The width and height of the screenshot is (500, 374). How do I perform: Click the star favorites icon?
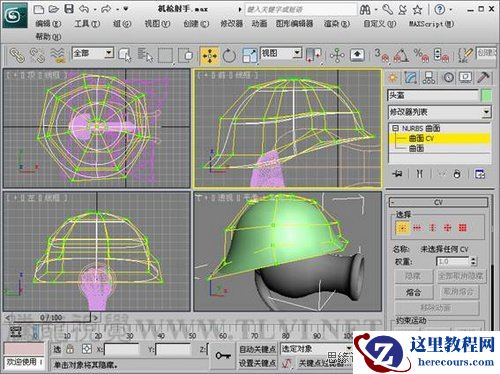[418, 9]
